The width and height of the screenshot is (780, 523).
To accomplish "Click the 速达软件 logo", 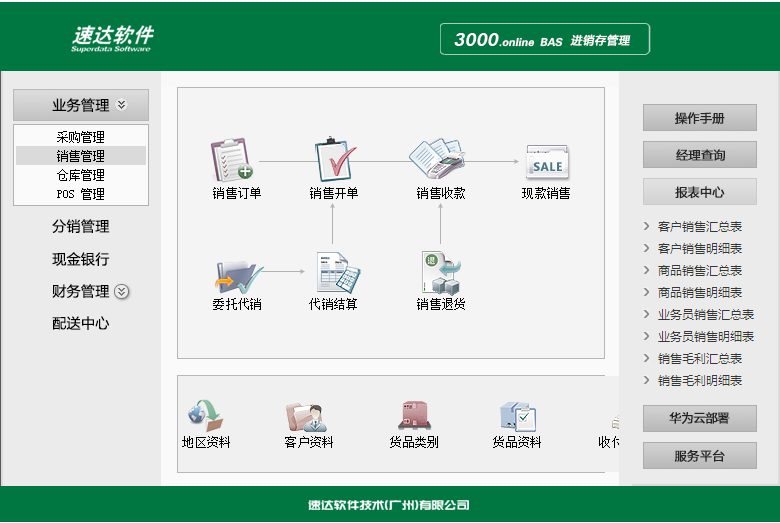I will click(112, 38).
